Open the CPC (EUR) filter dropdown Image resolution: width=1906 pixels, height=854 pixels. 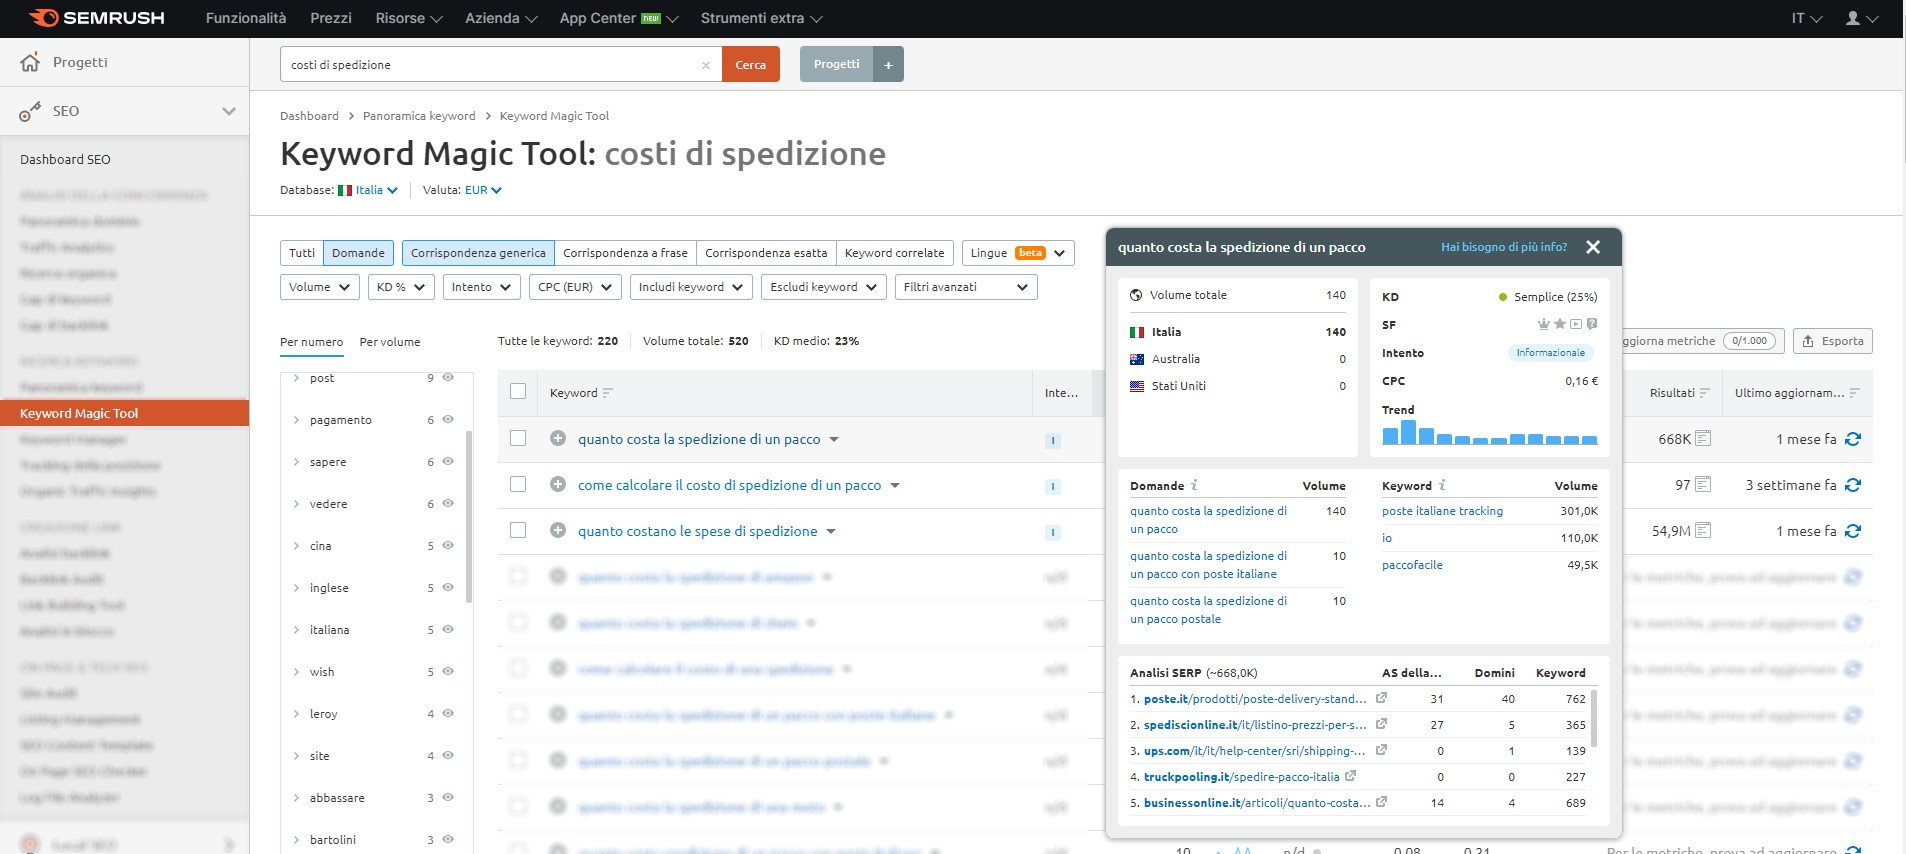click(x=575, y=287)
